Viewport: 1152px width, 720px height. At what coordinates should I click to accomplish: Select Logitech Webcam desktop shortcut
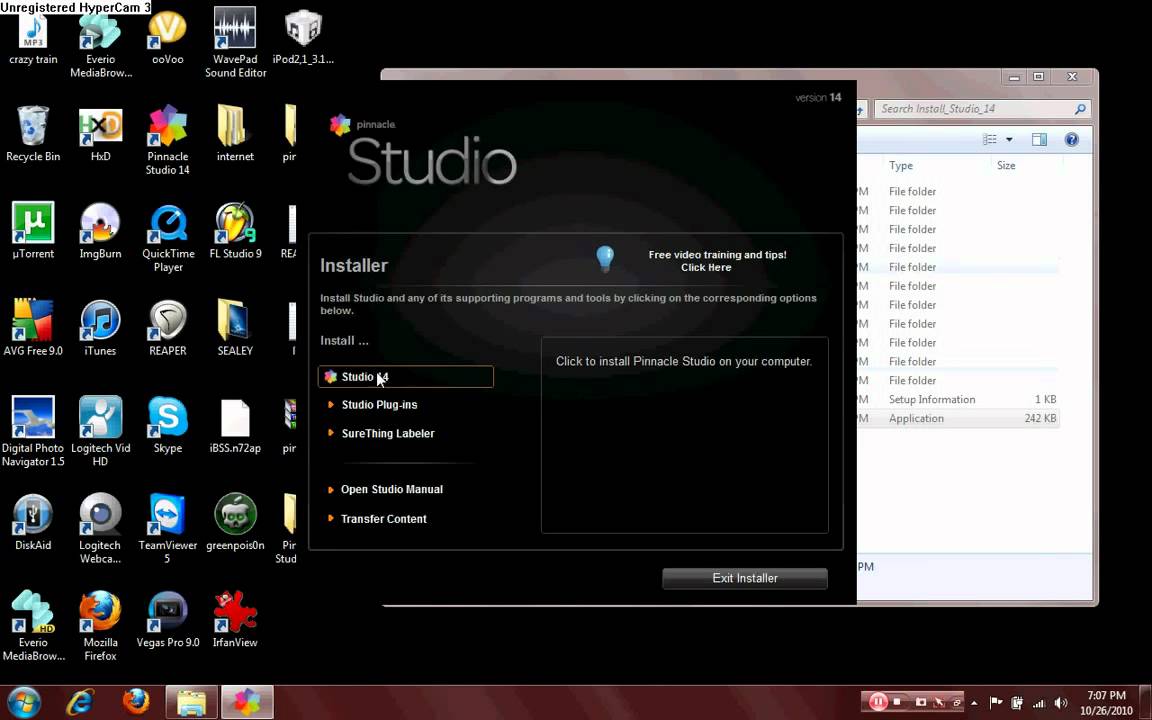tap(101, 528)
